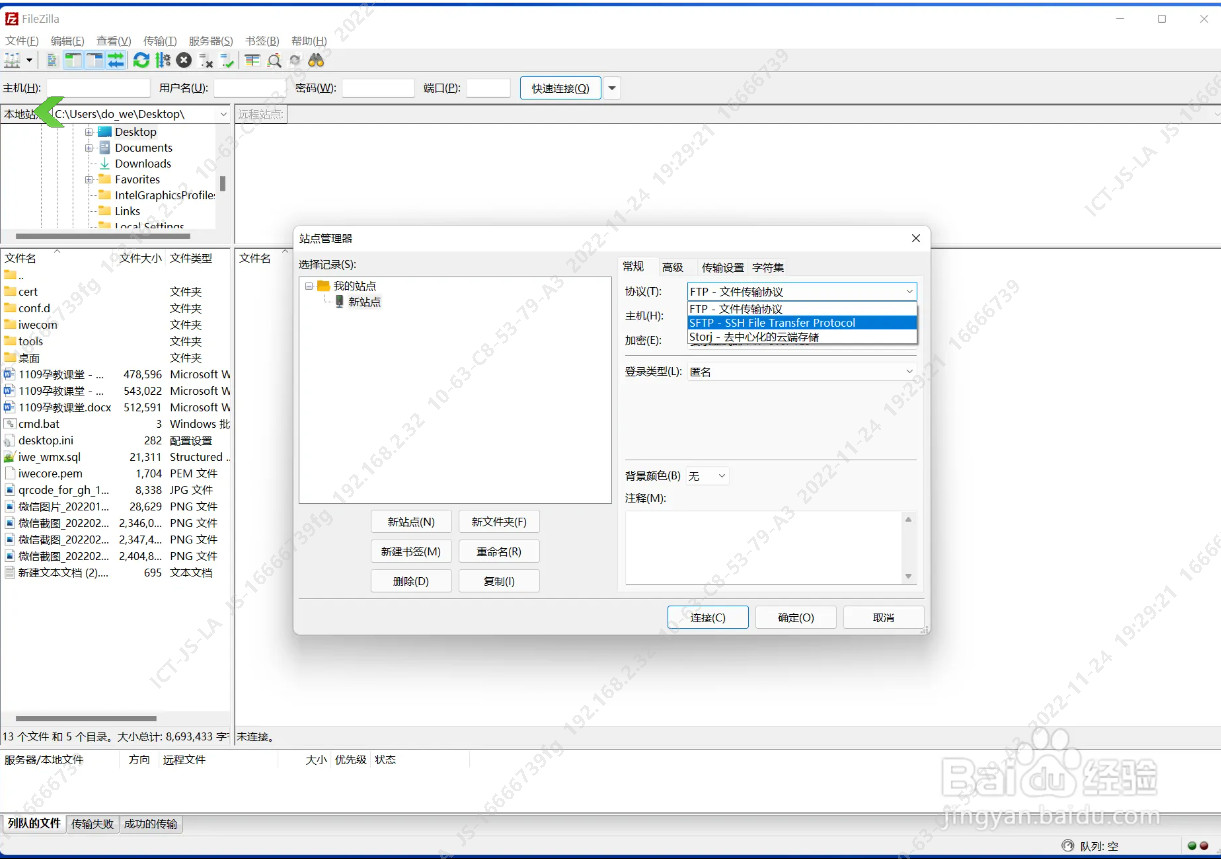Click the cancel current operation icon
This screenshot has height=859, width=1221.
(x=184, y=61)
